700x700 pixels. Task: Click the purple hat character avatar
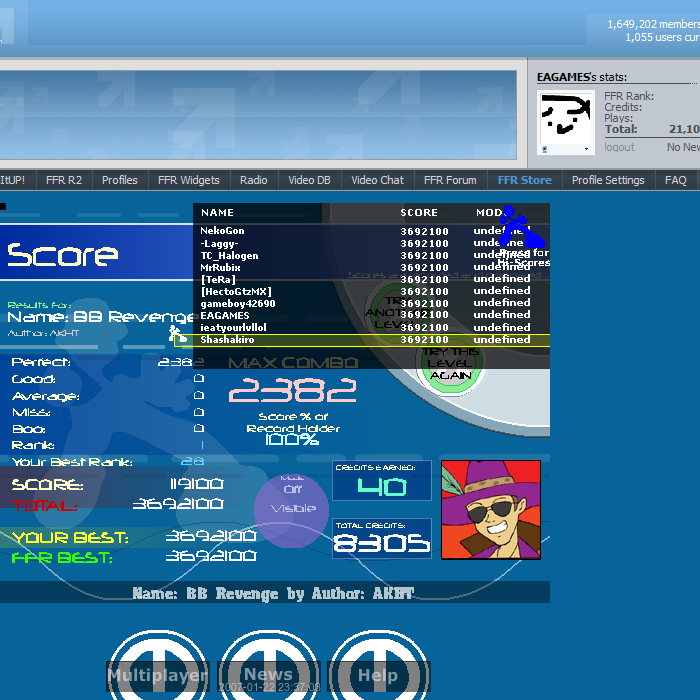pos(490,509)
